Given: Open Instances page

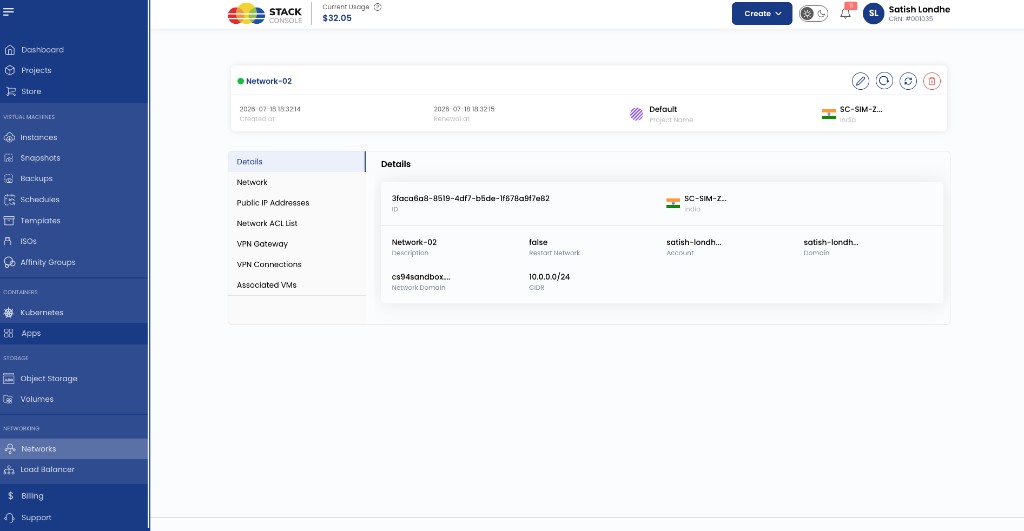Looking at the screenshot, I should point(39,137).
